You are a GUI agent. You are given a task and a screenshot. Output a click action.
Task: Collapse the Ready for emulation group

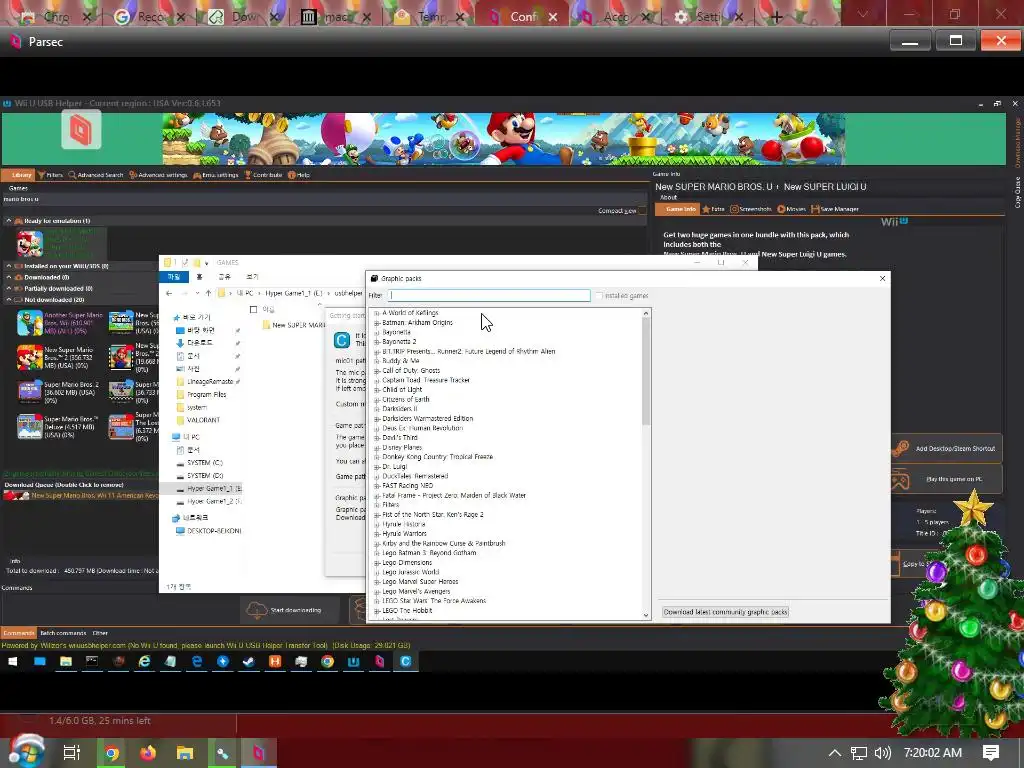pyautogui.click(x=9, y=221)
